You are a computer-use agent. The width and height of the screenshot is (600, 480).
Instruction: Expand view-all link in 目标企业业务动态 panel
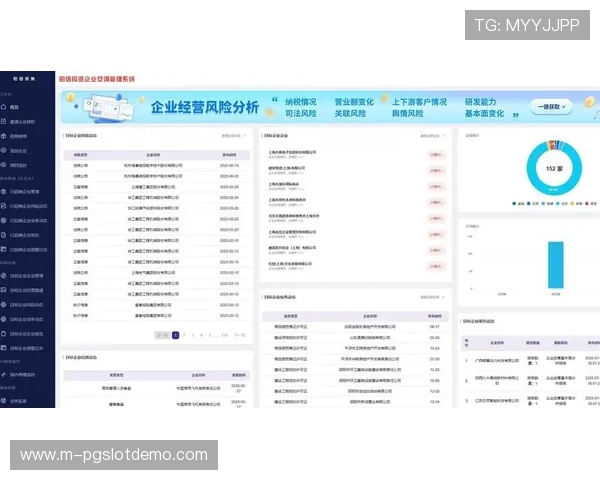tap(432, 297)
